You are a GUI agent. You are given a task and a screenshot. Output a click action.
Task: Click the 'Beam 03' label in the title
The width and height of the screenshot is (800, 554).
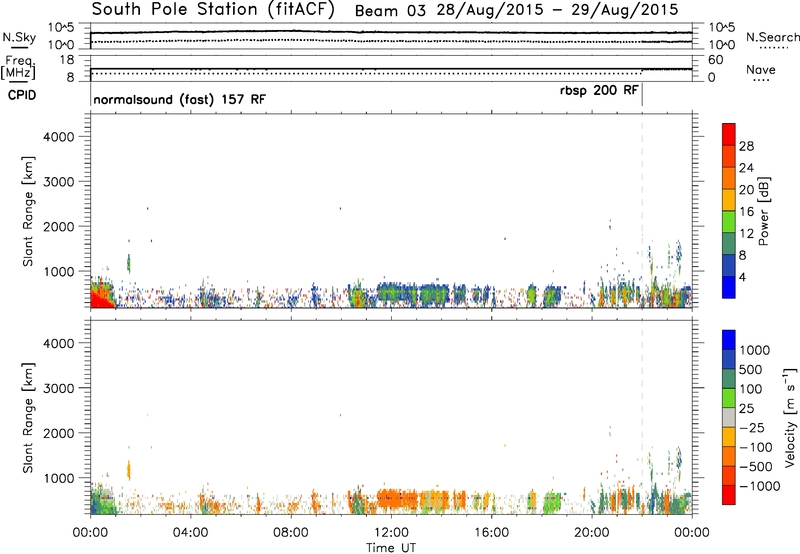tap(389, 11)
